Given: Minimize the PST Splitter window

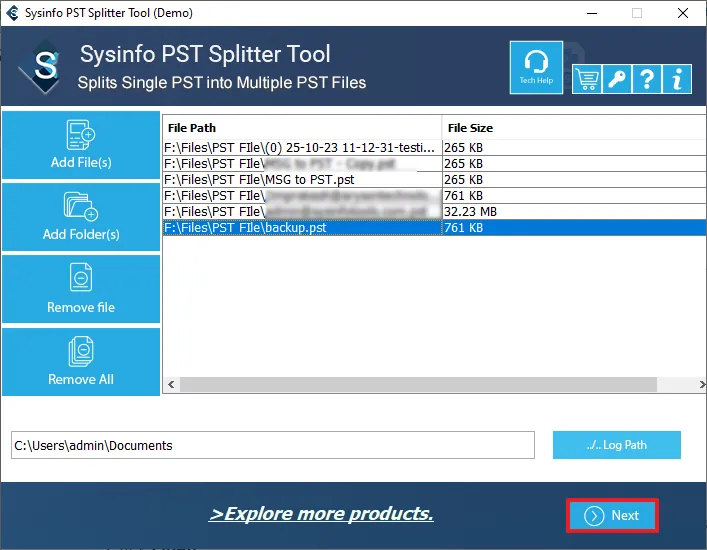Looking at the screenshot, I should pos(592,13).
